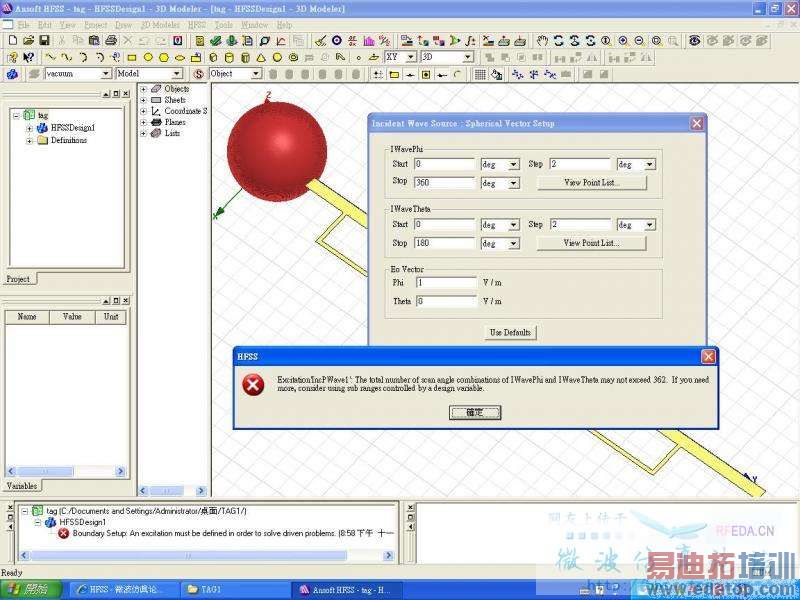Click Use Defaults in Spherical Vector Setup
Viewport: 800px width, 600px height.
point(510,333)
